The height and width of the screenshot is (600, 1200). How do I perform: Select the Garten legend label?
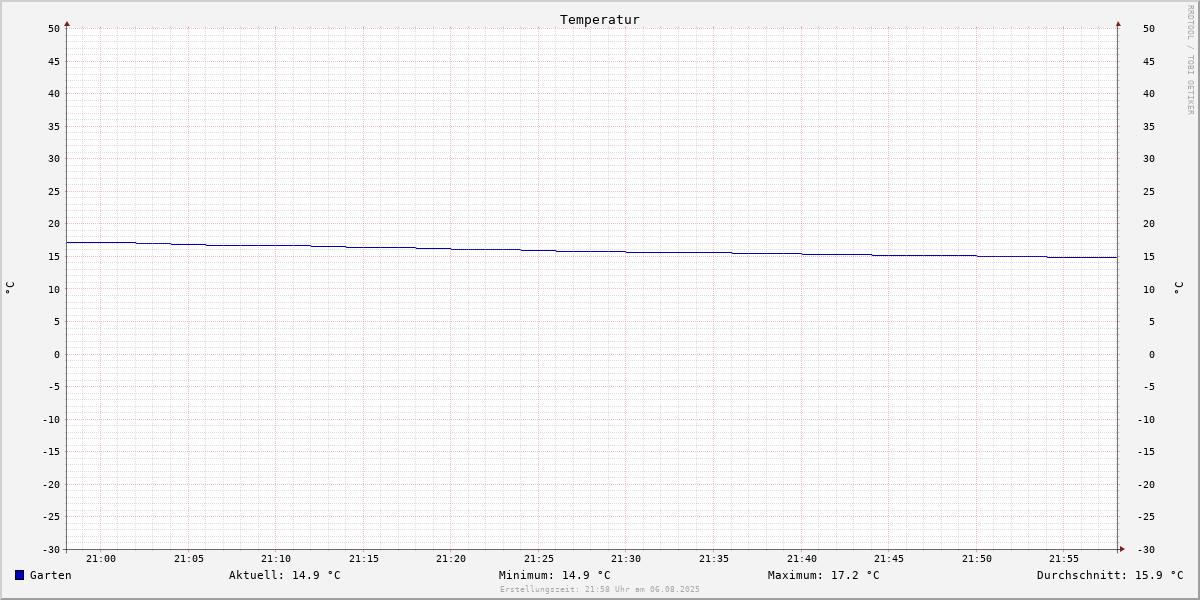50,575
